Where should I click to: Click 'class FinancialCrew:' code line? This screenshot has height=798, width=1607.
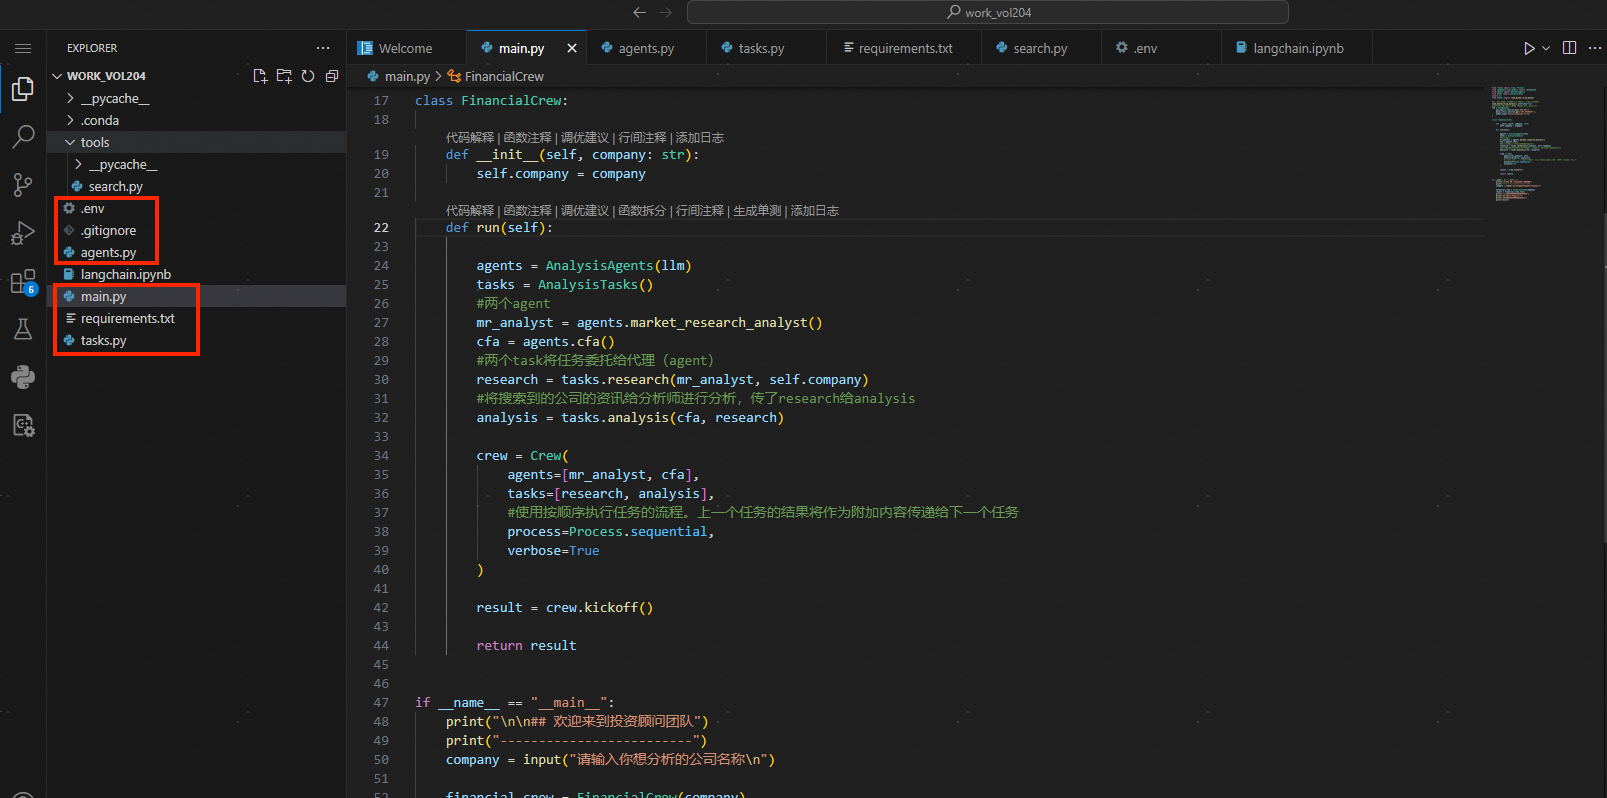491,100
